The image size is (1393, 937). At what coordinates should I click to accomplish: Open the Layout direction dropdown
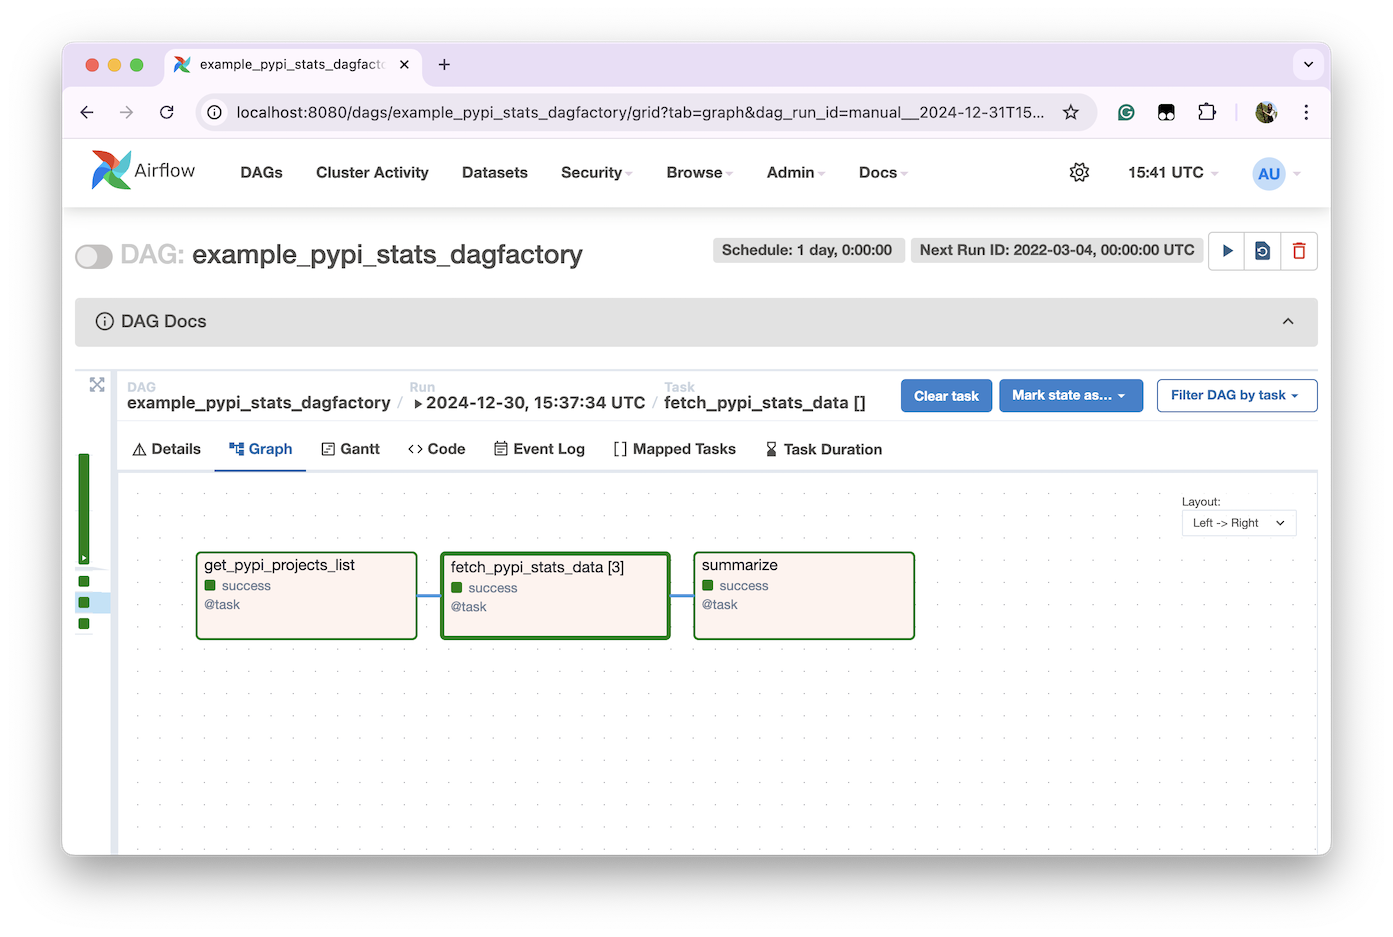coord(1238,523)
